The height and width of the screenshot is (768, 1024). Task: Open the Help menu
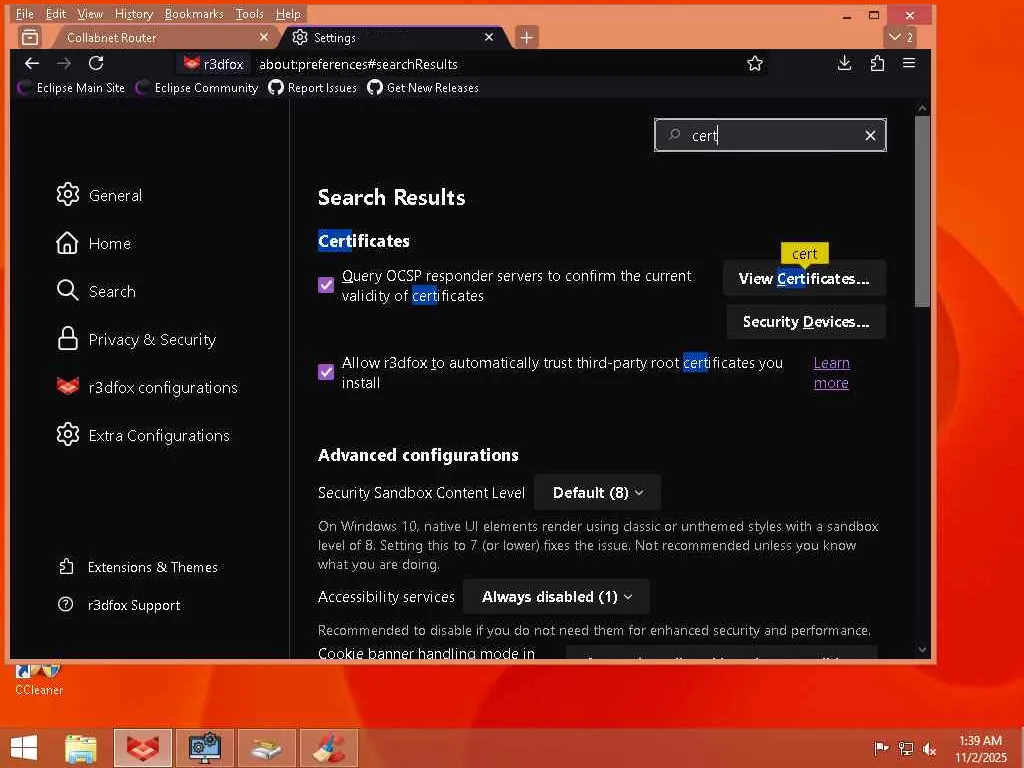point(288,14)
